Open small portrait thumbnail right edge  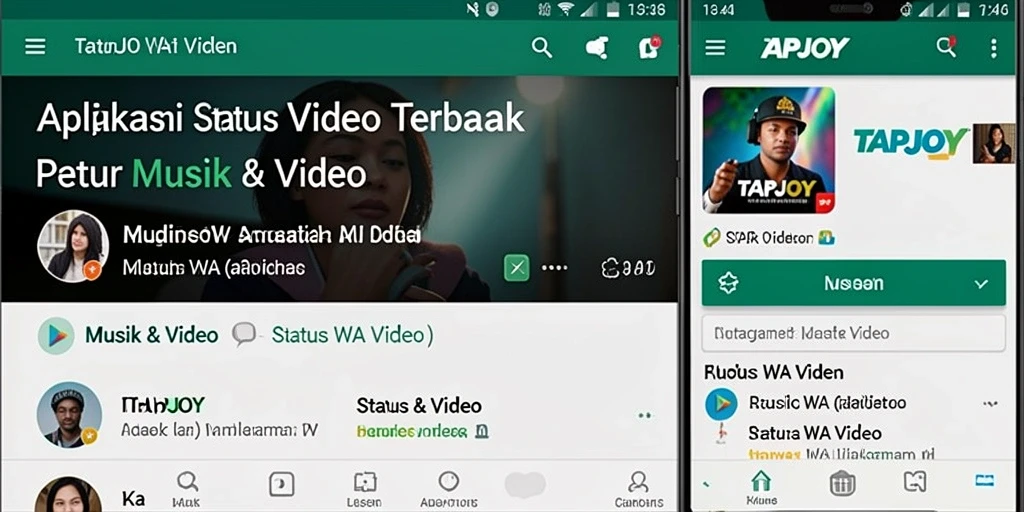(993, 143)
